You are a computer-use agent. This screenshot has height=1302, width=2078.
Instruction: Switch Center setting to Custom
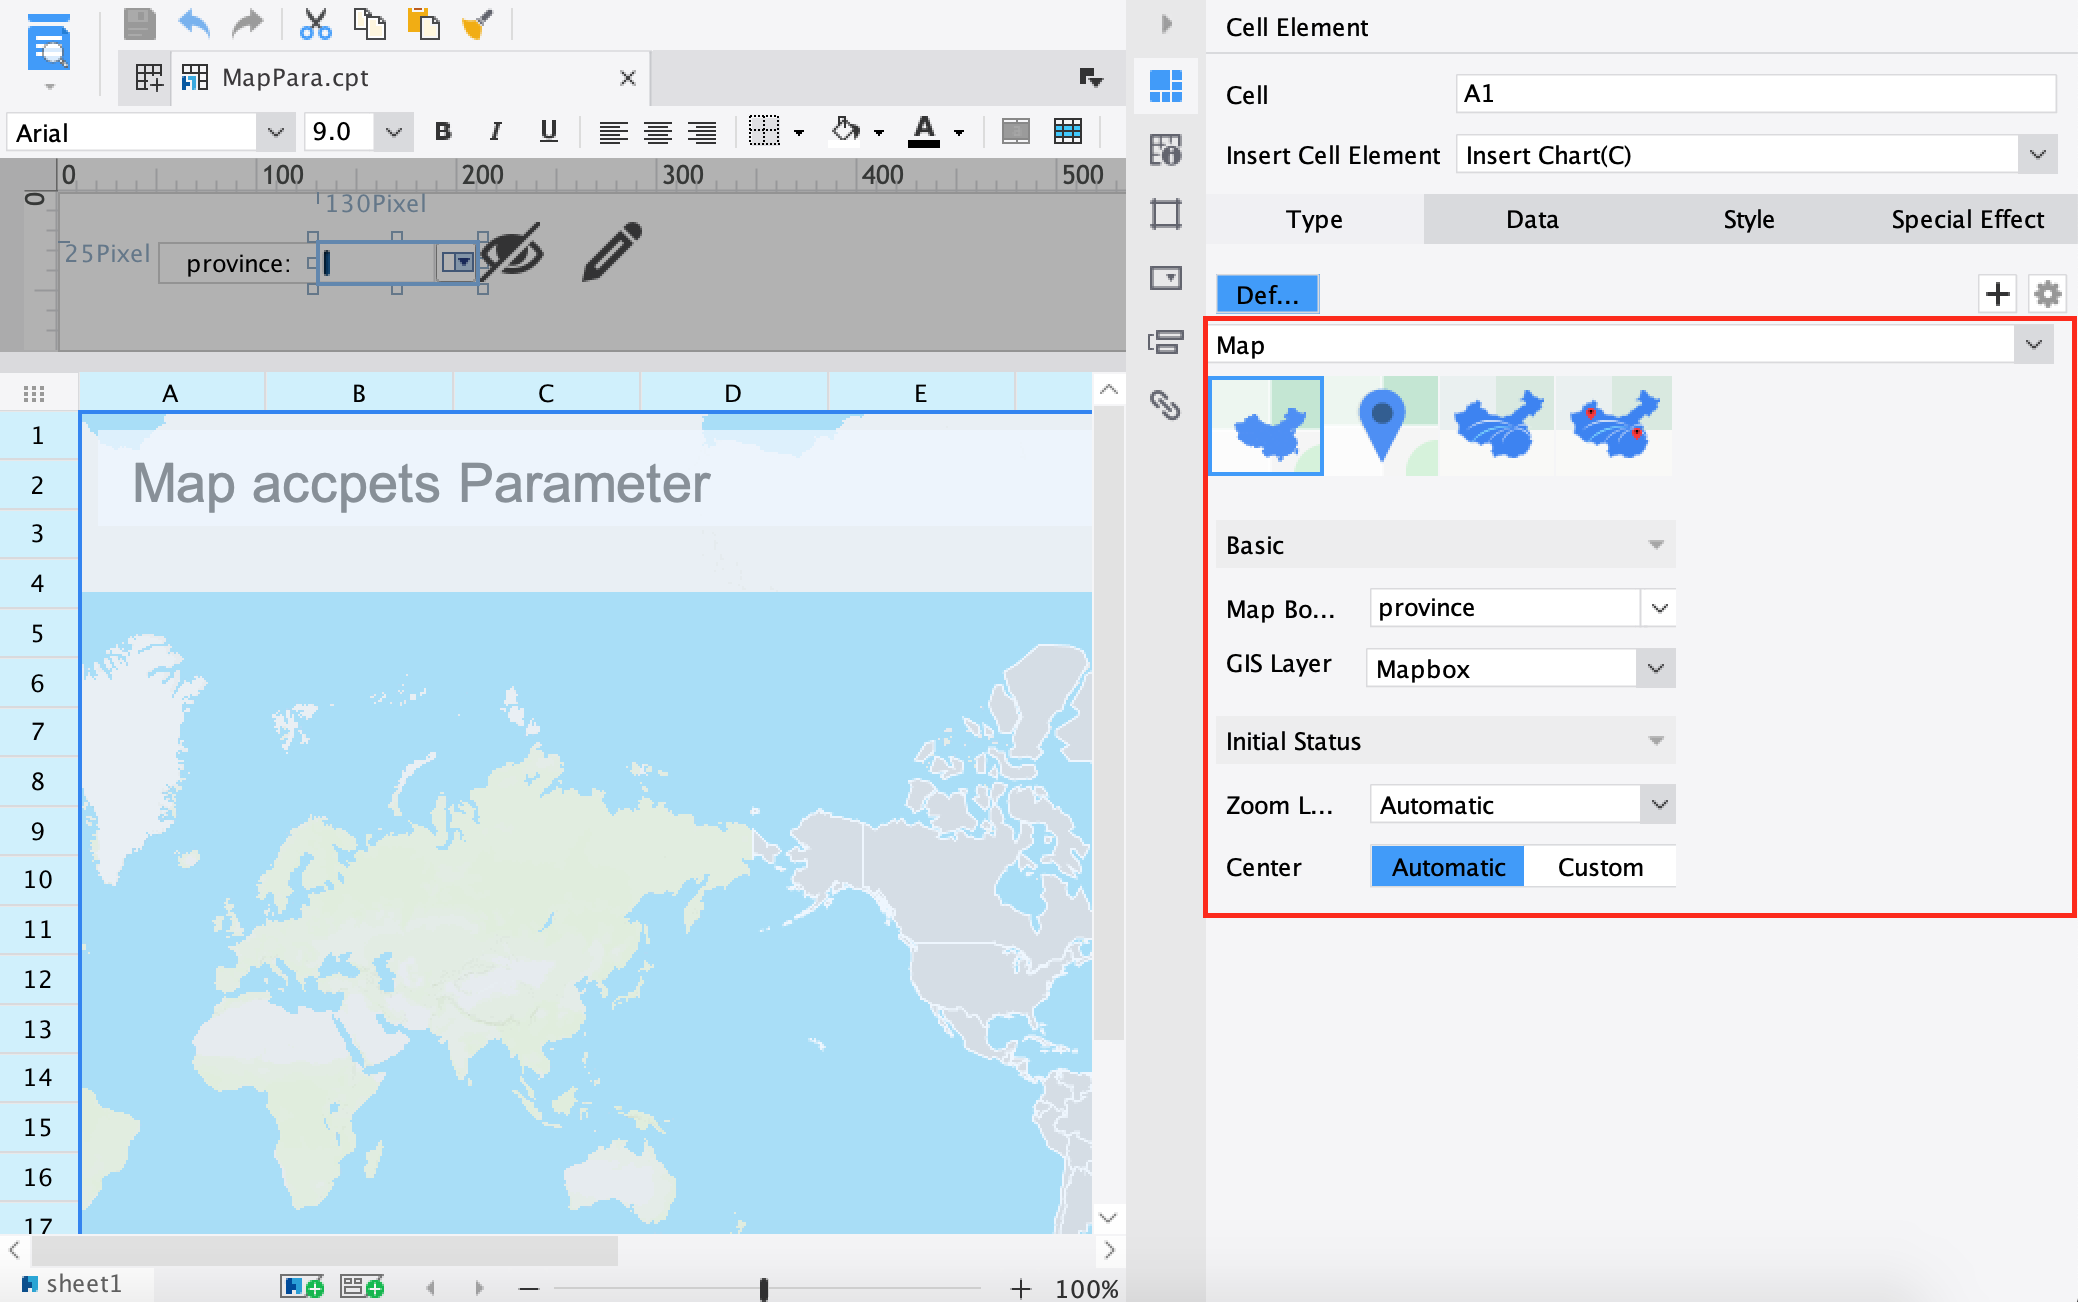(x=1599, y=866)
